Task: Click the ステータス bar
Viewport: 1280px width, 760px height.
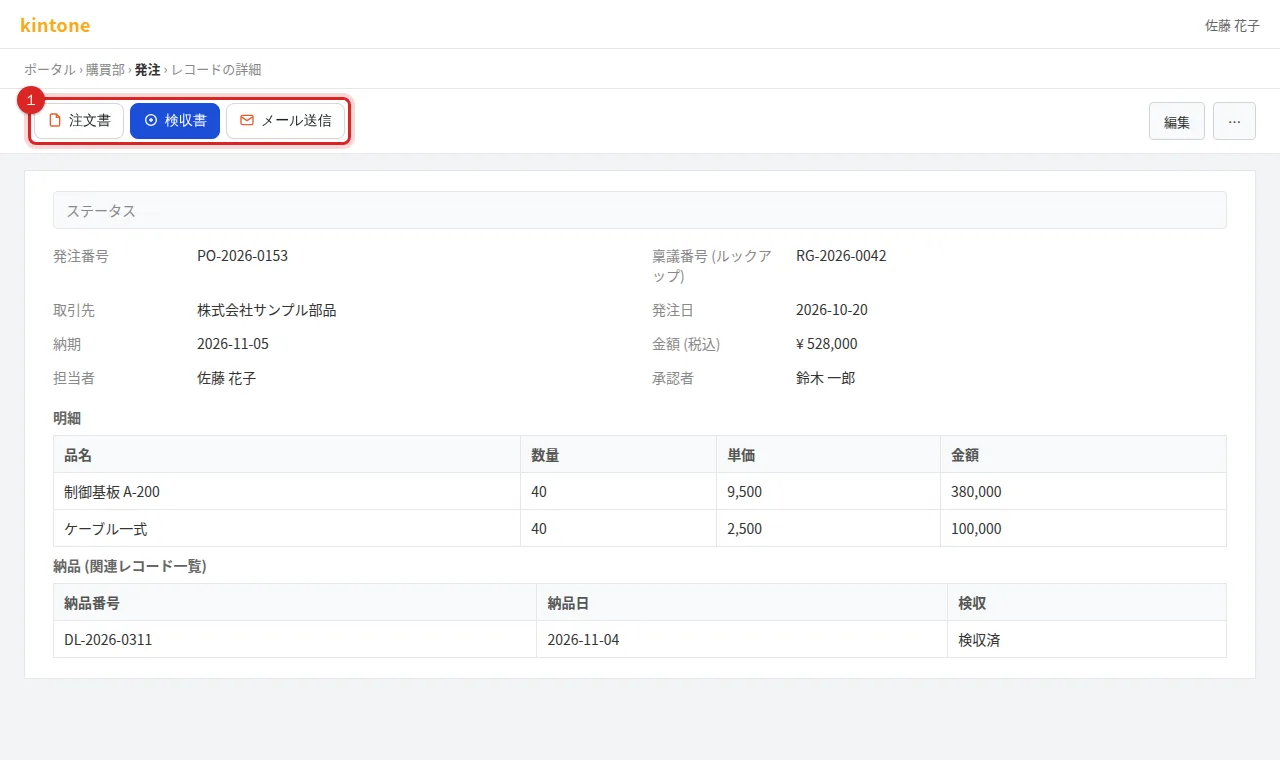Action: [x=640, y=210]
